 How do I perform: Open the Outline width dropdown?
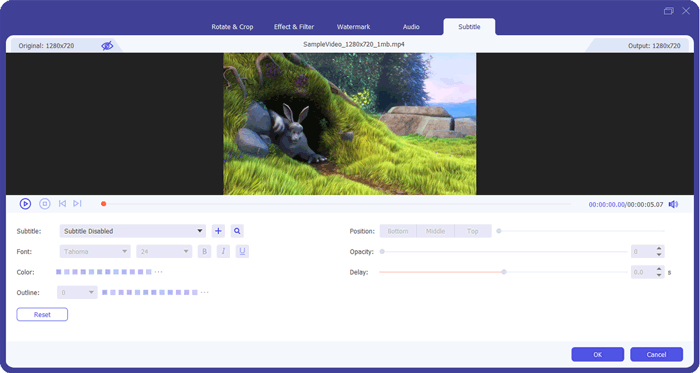click(77, 293)
